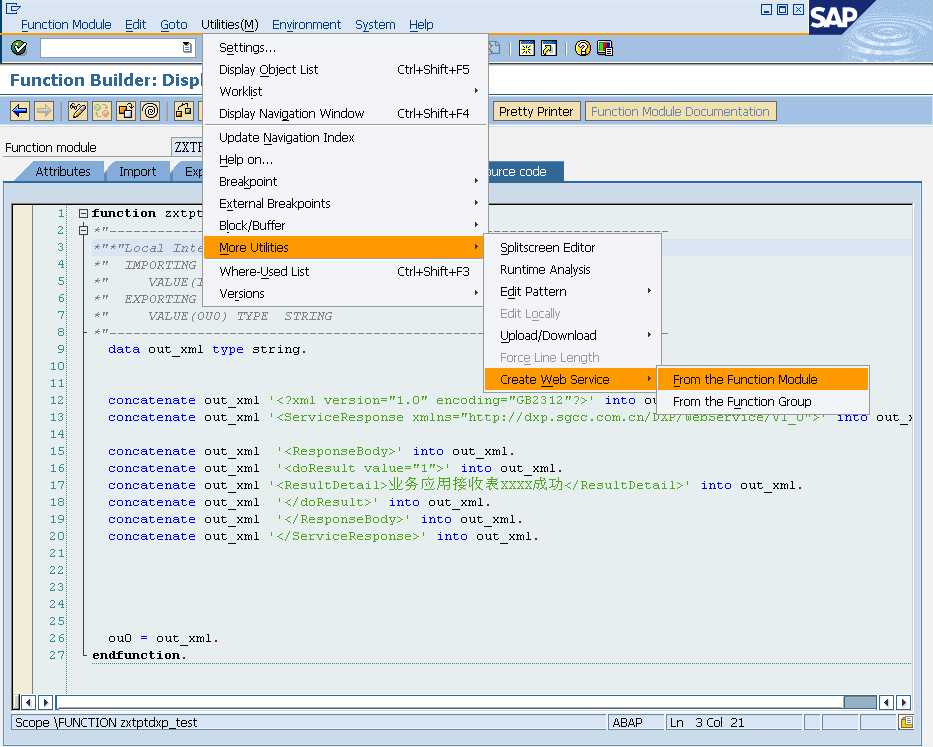The image size is (933, 747).
Task: Click 'data out_xml type string.' line
Action: tap(207, 349)
